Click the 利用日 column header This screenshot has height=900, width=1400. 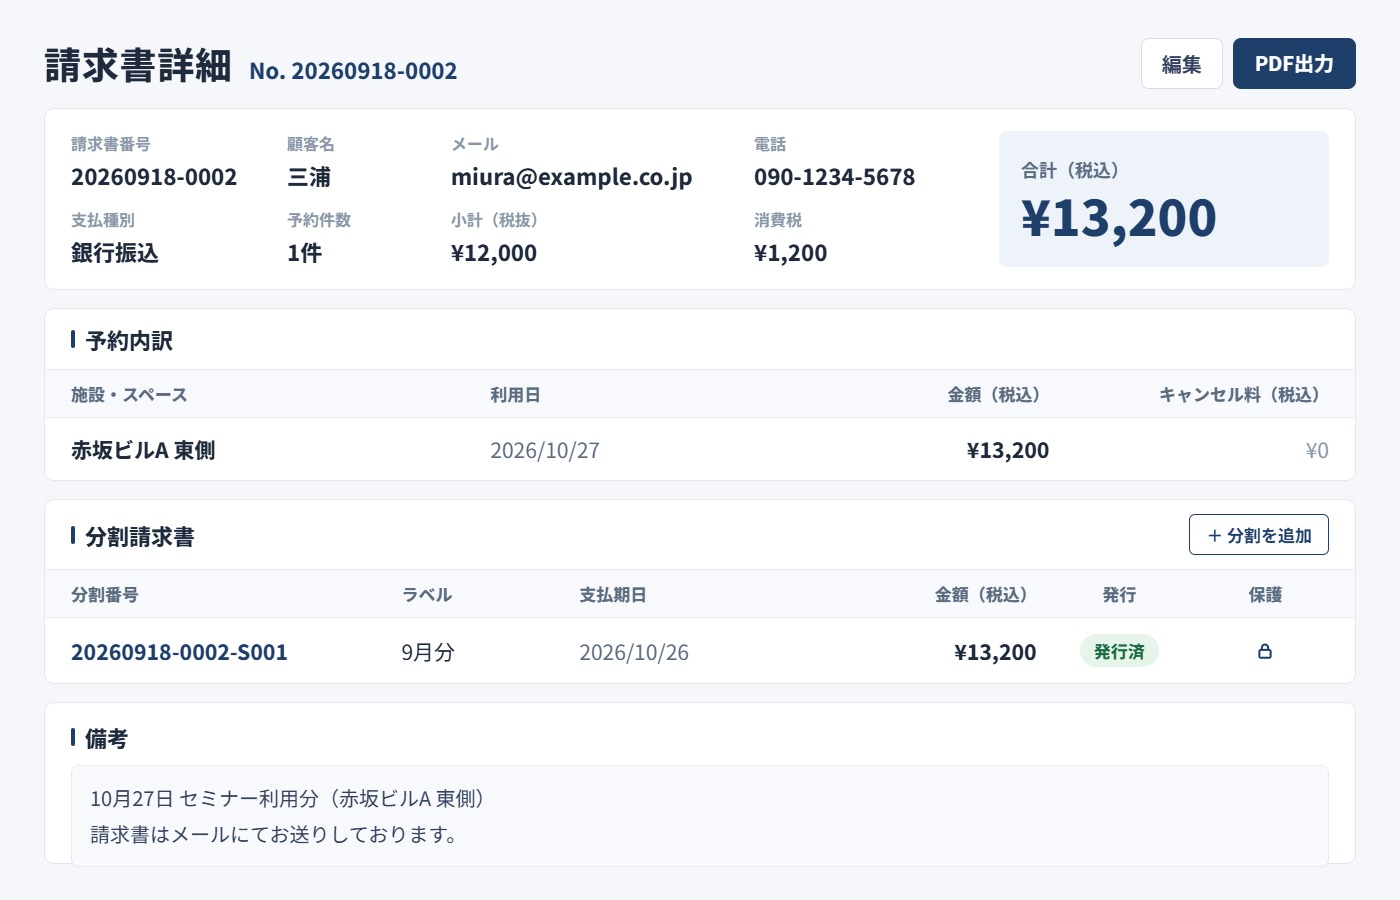515,395
